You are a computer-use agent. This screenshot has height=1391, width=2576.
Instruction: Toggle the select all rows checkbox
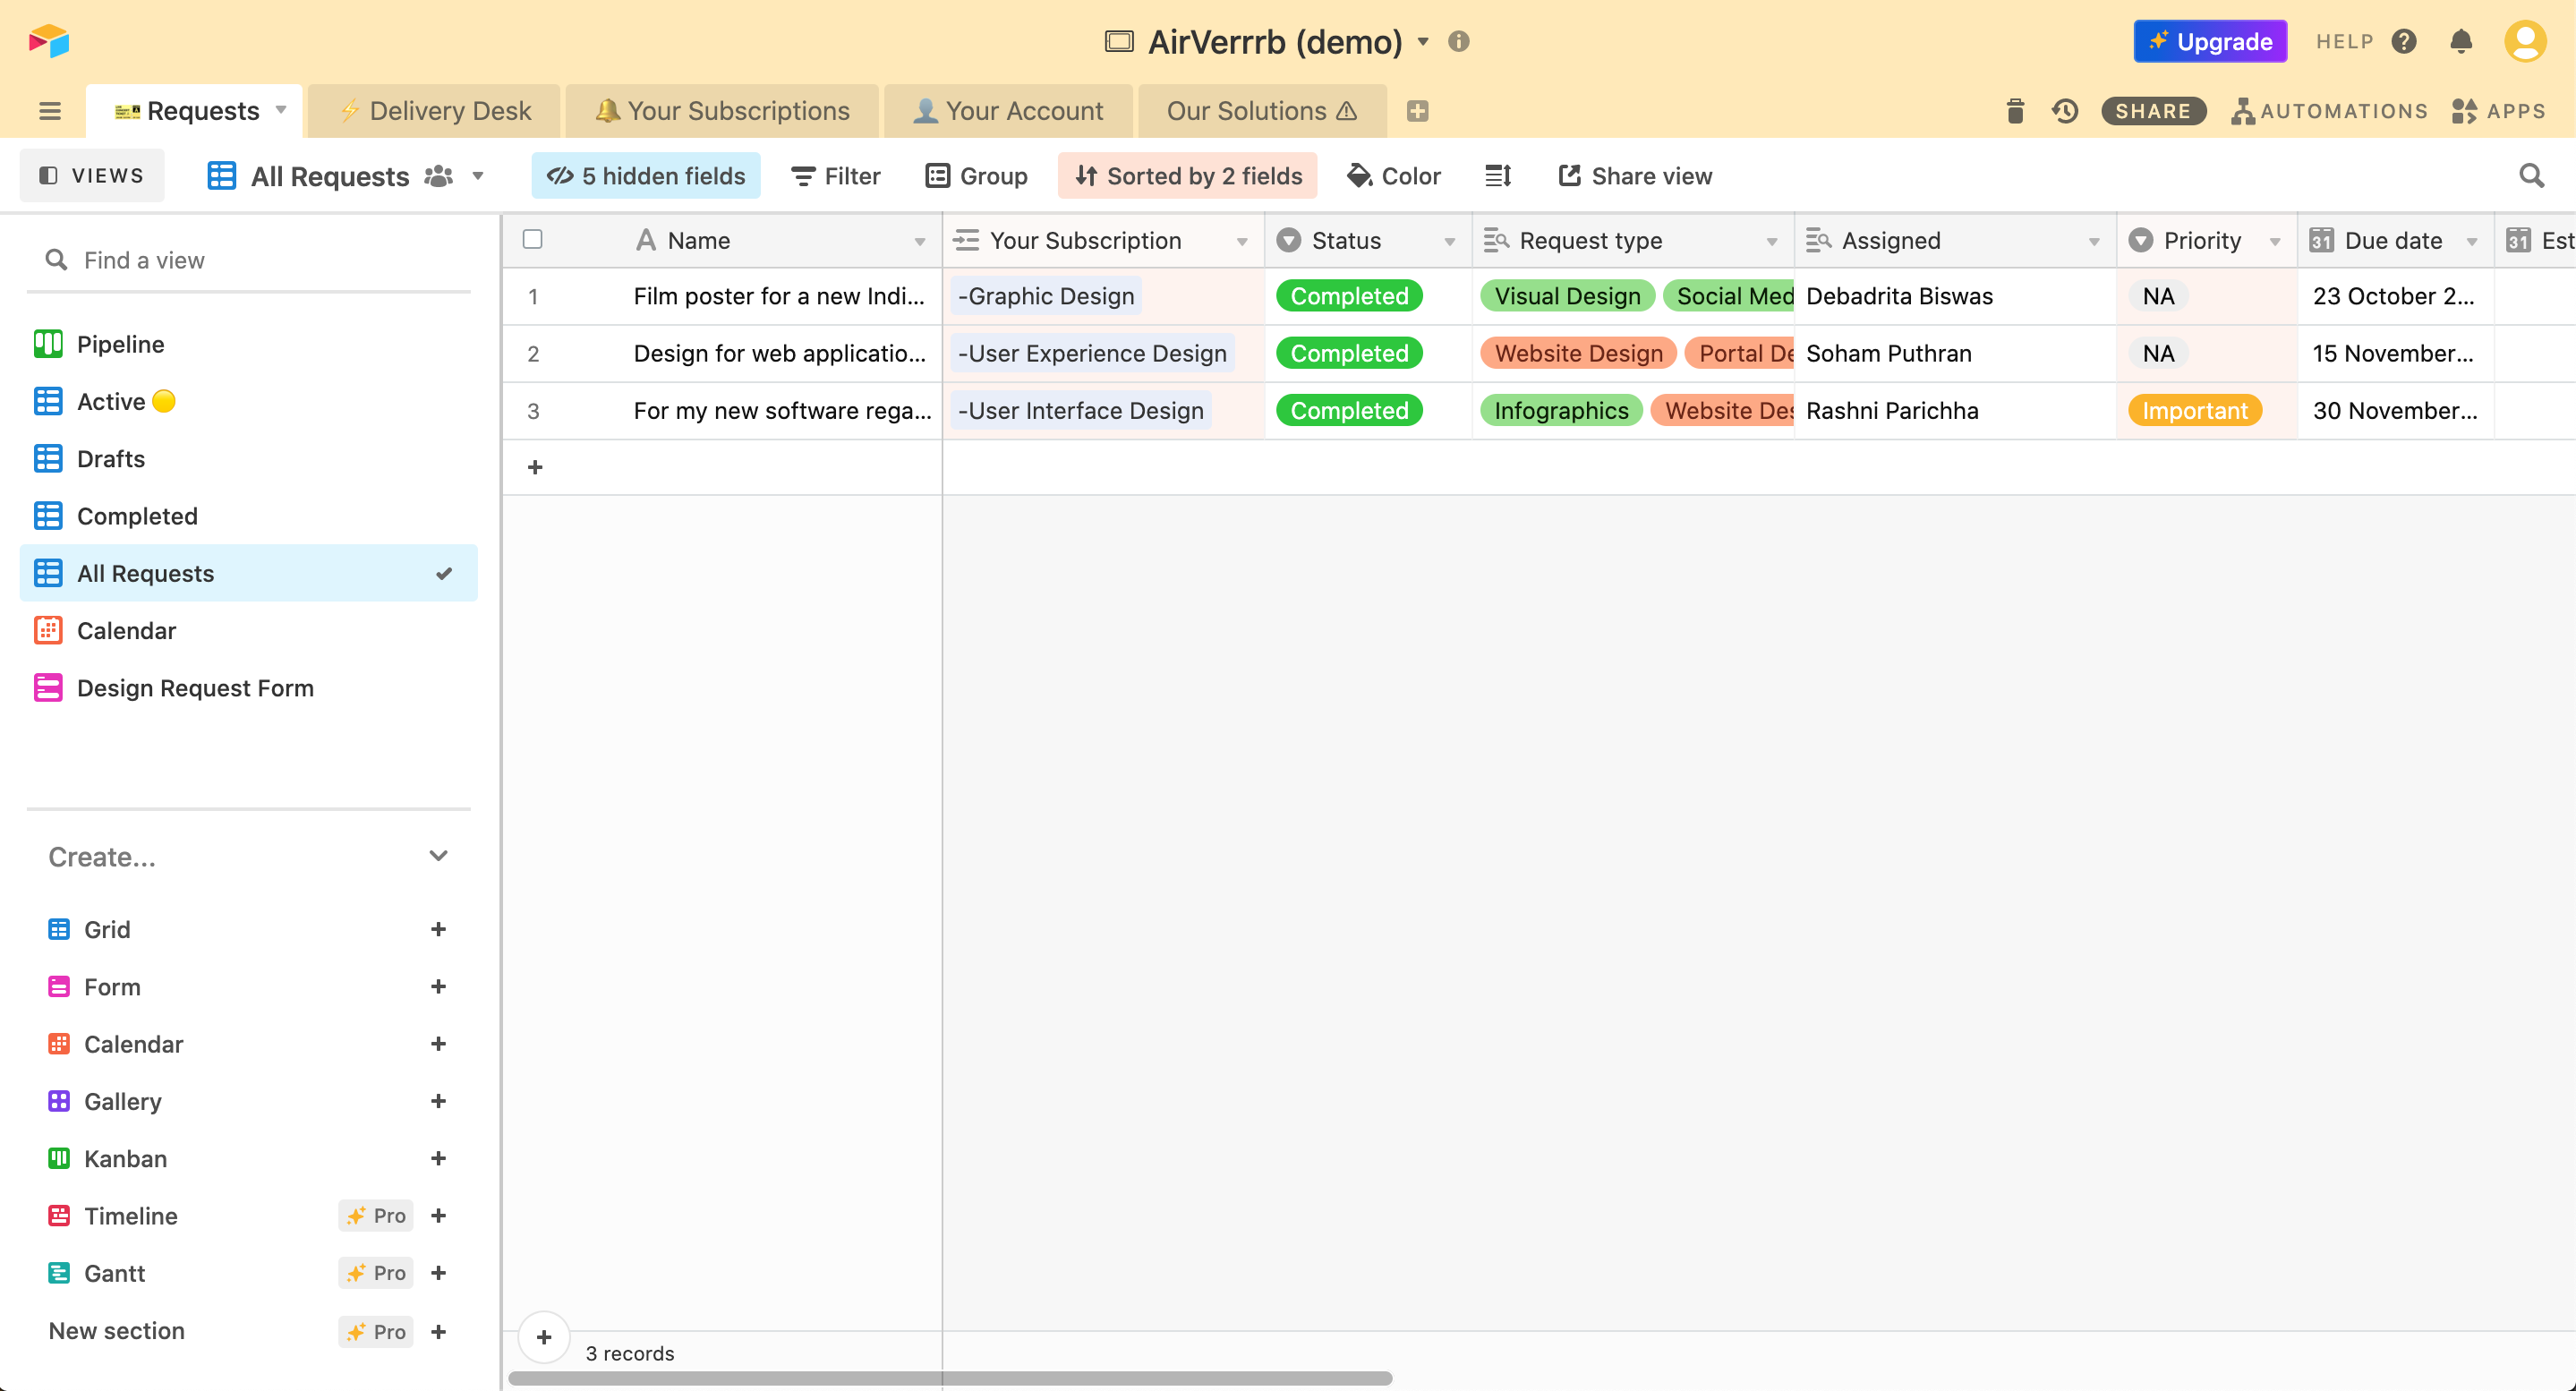[x=532, y=239]
